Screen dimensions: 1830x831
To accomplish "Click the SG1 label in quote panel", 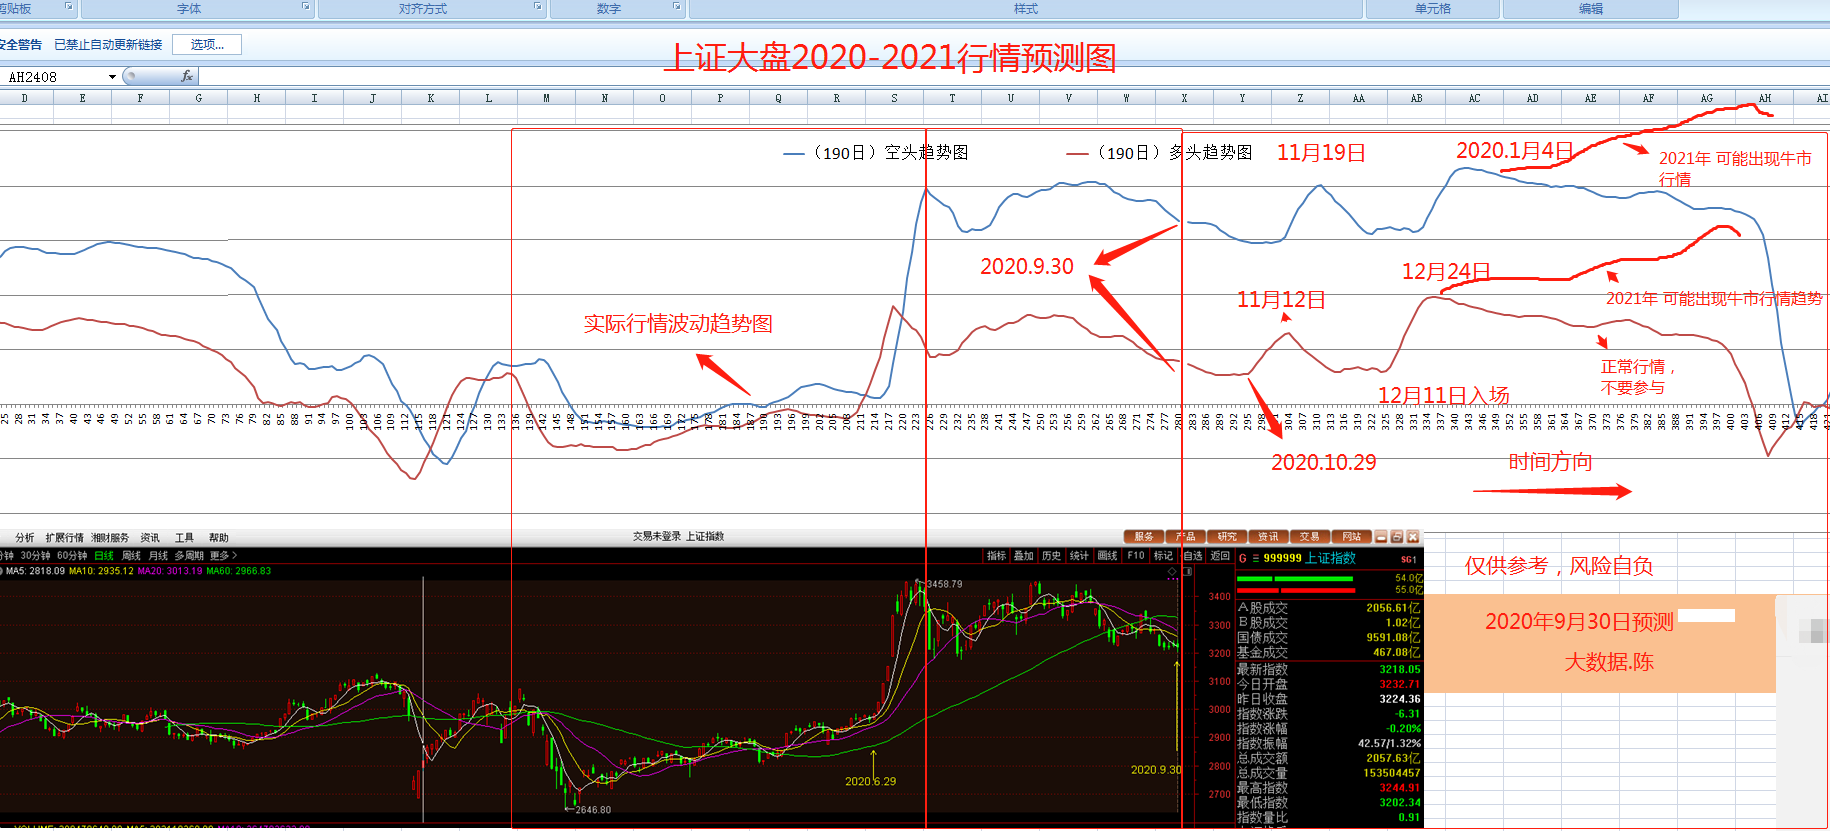I will [1408, 560].
